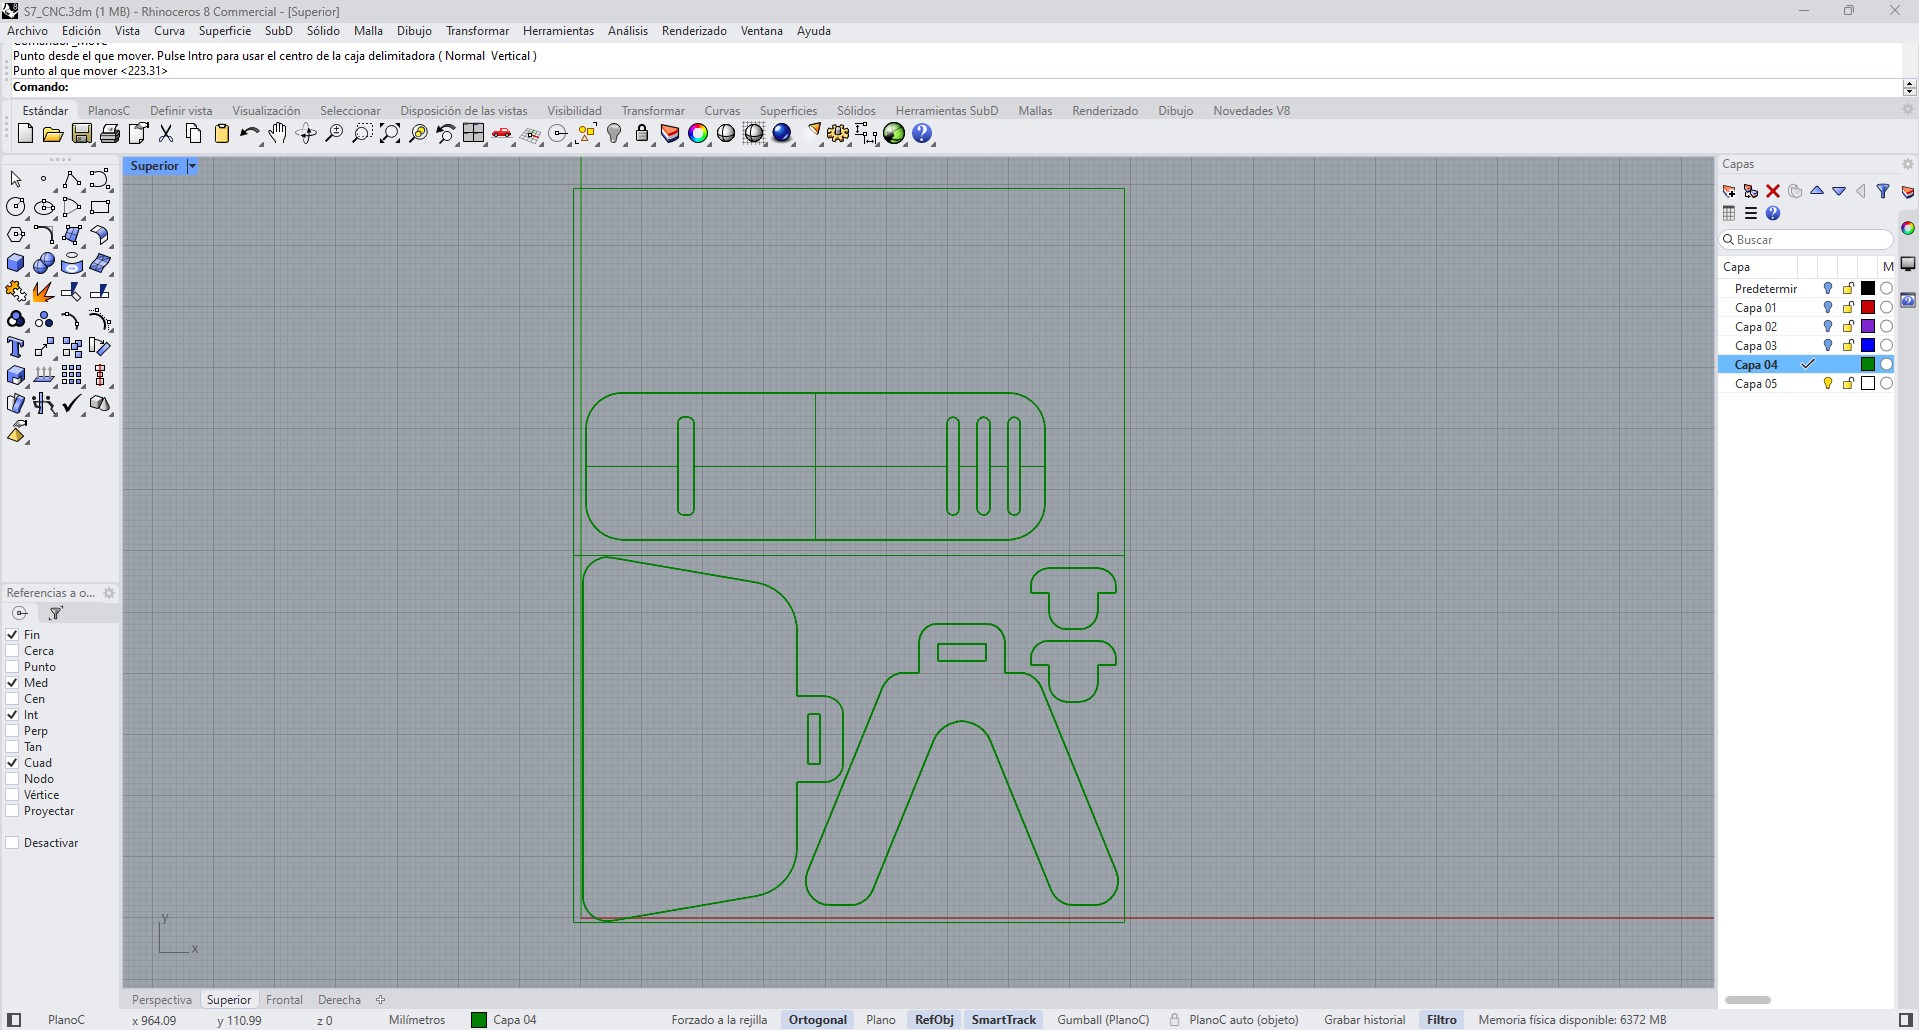Click the new layer icon in Capas
The height and width of the screenshot is (1030, 1919).
1729,191
